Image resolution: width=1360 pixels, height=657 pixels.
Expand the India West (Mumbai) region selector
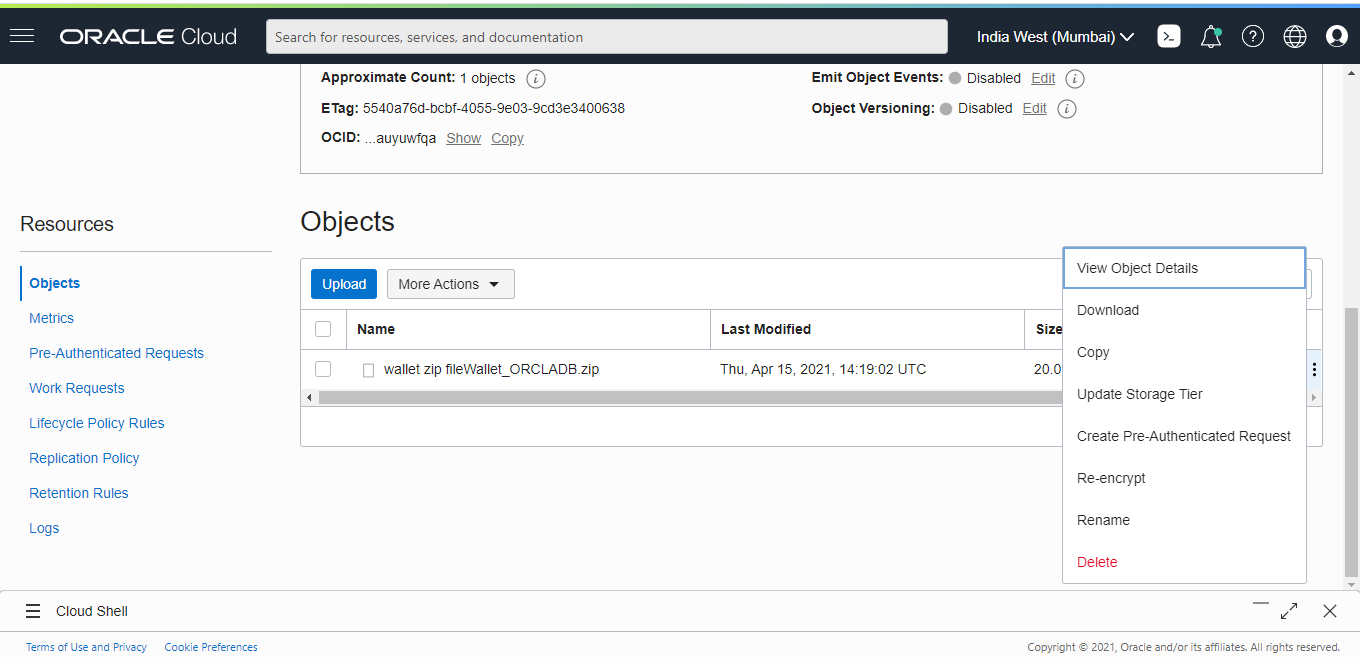point(1055,37)
